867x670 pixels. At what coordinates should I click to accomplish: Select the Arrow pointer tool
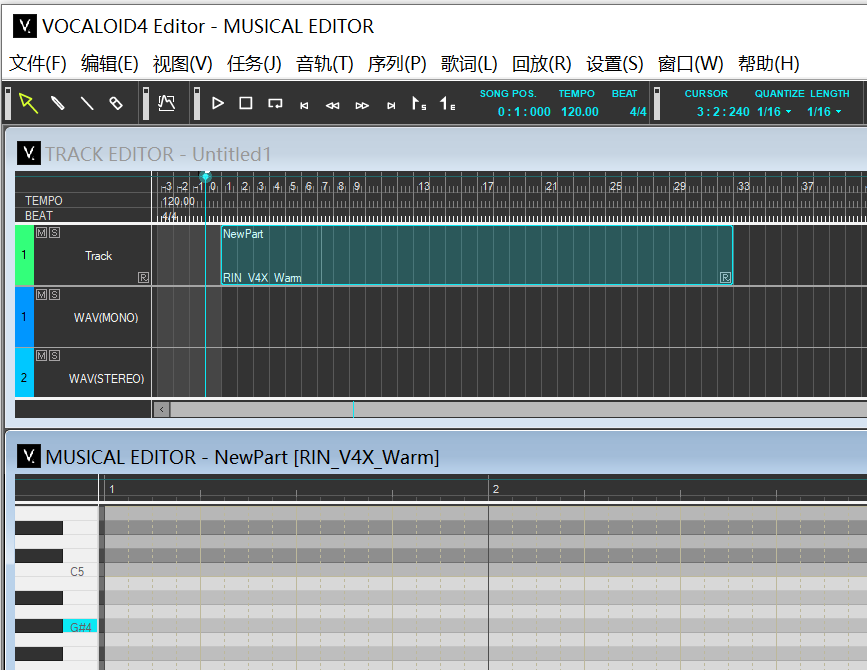pyautogui.click(x=28, y=103)
